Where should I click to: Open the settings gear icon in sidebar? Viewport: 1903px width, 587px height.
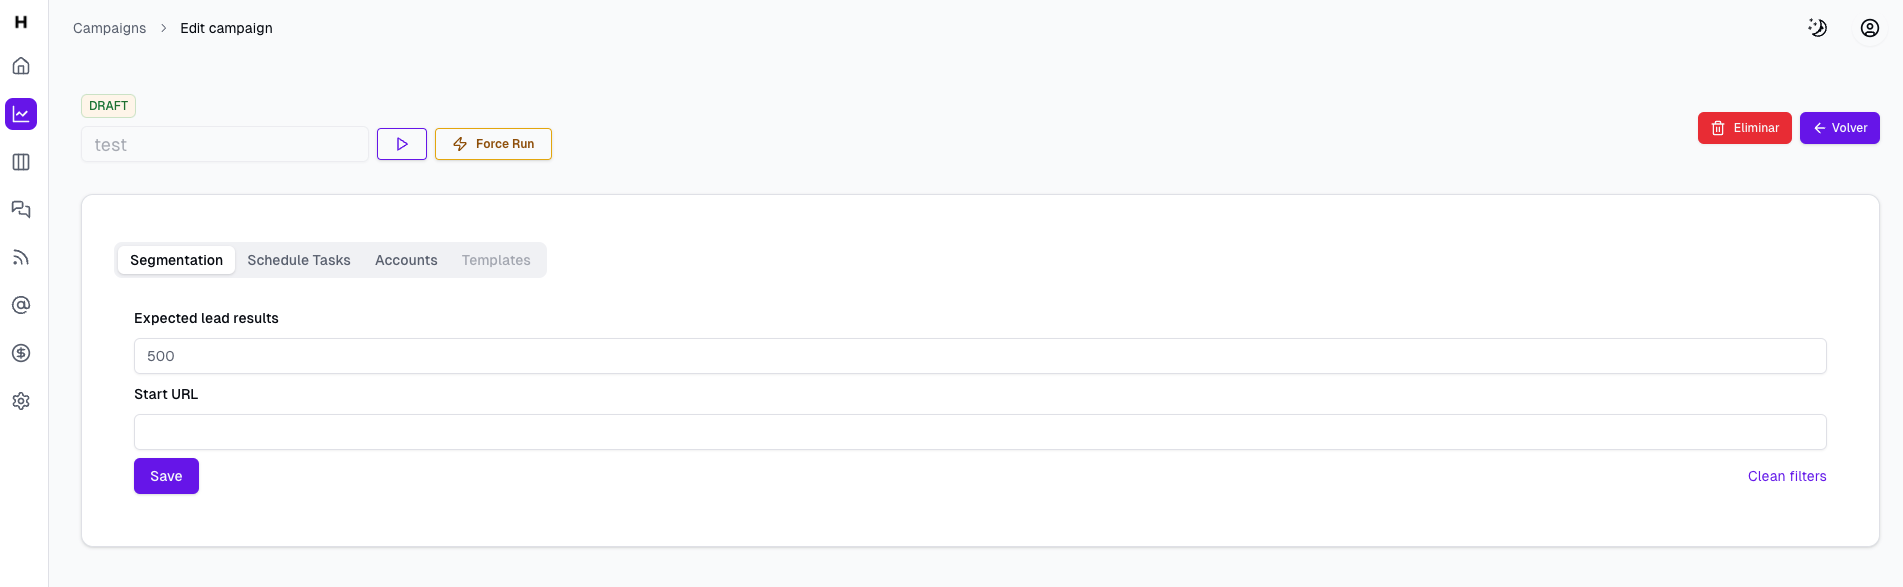21,401
